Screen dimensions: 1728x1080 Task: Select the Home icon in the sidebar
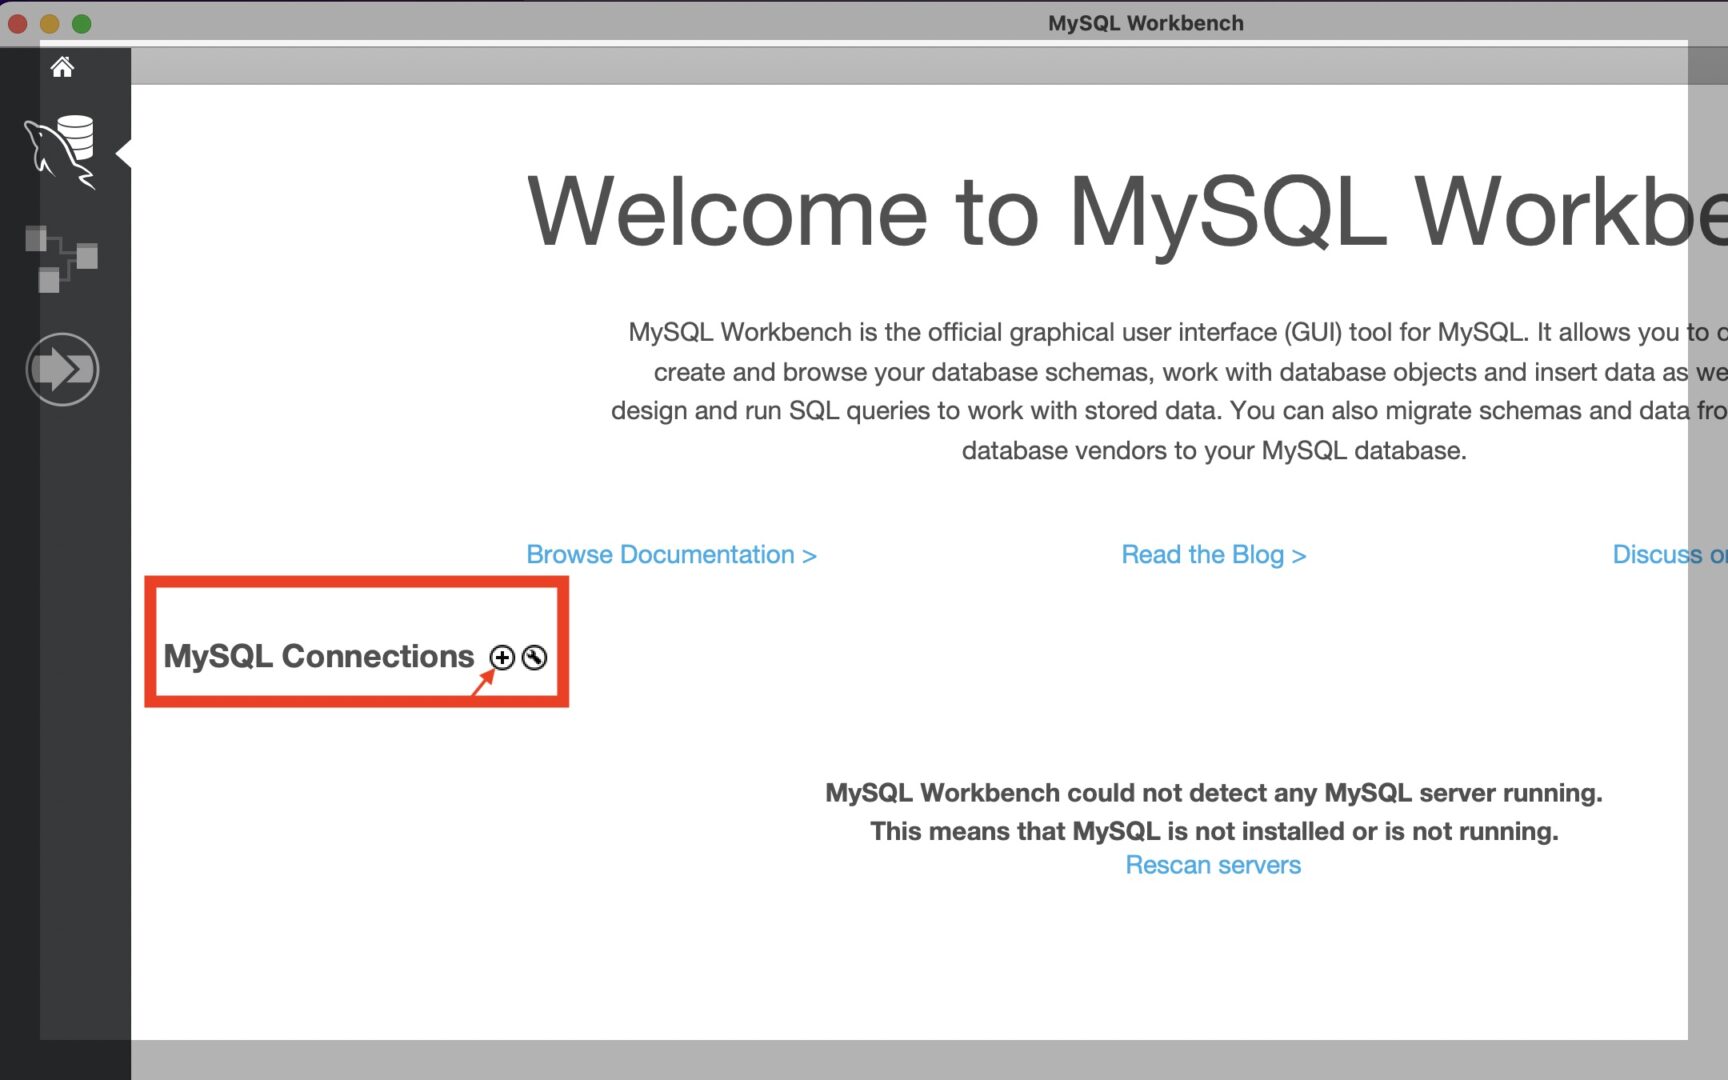(62, 67)
